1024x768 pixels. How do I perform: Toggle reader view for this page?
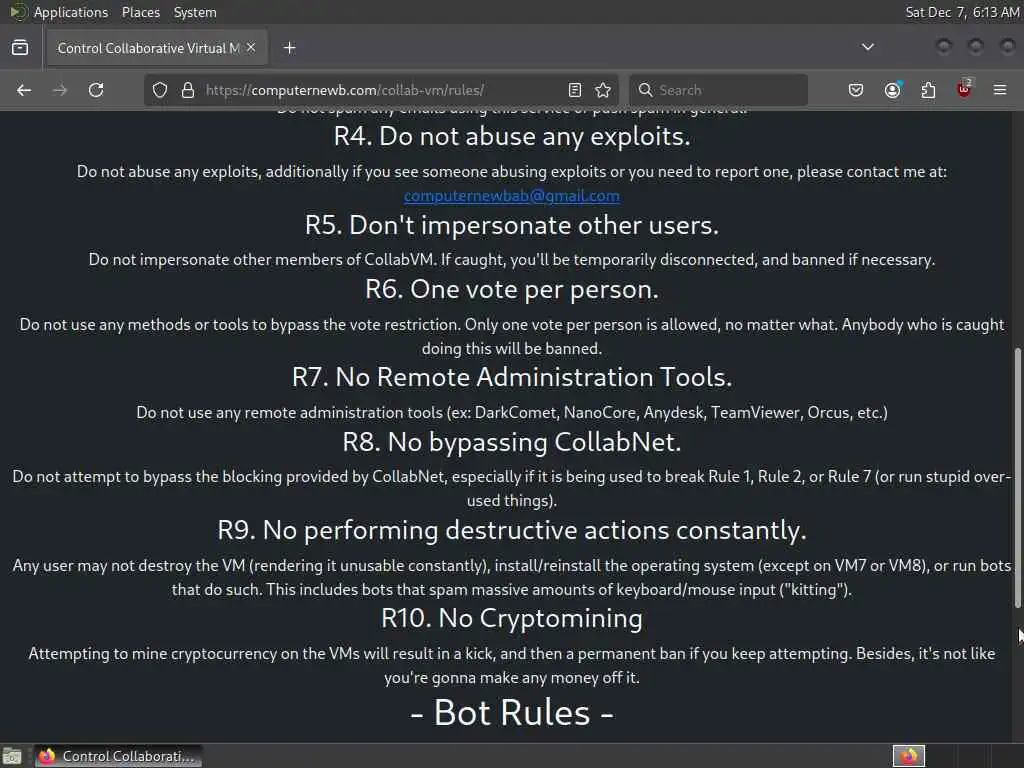tap(575, 90)
